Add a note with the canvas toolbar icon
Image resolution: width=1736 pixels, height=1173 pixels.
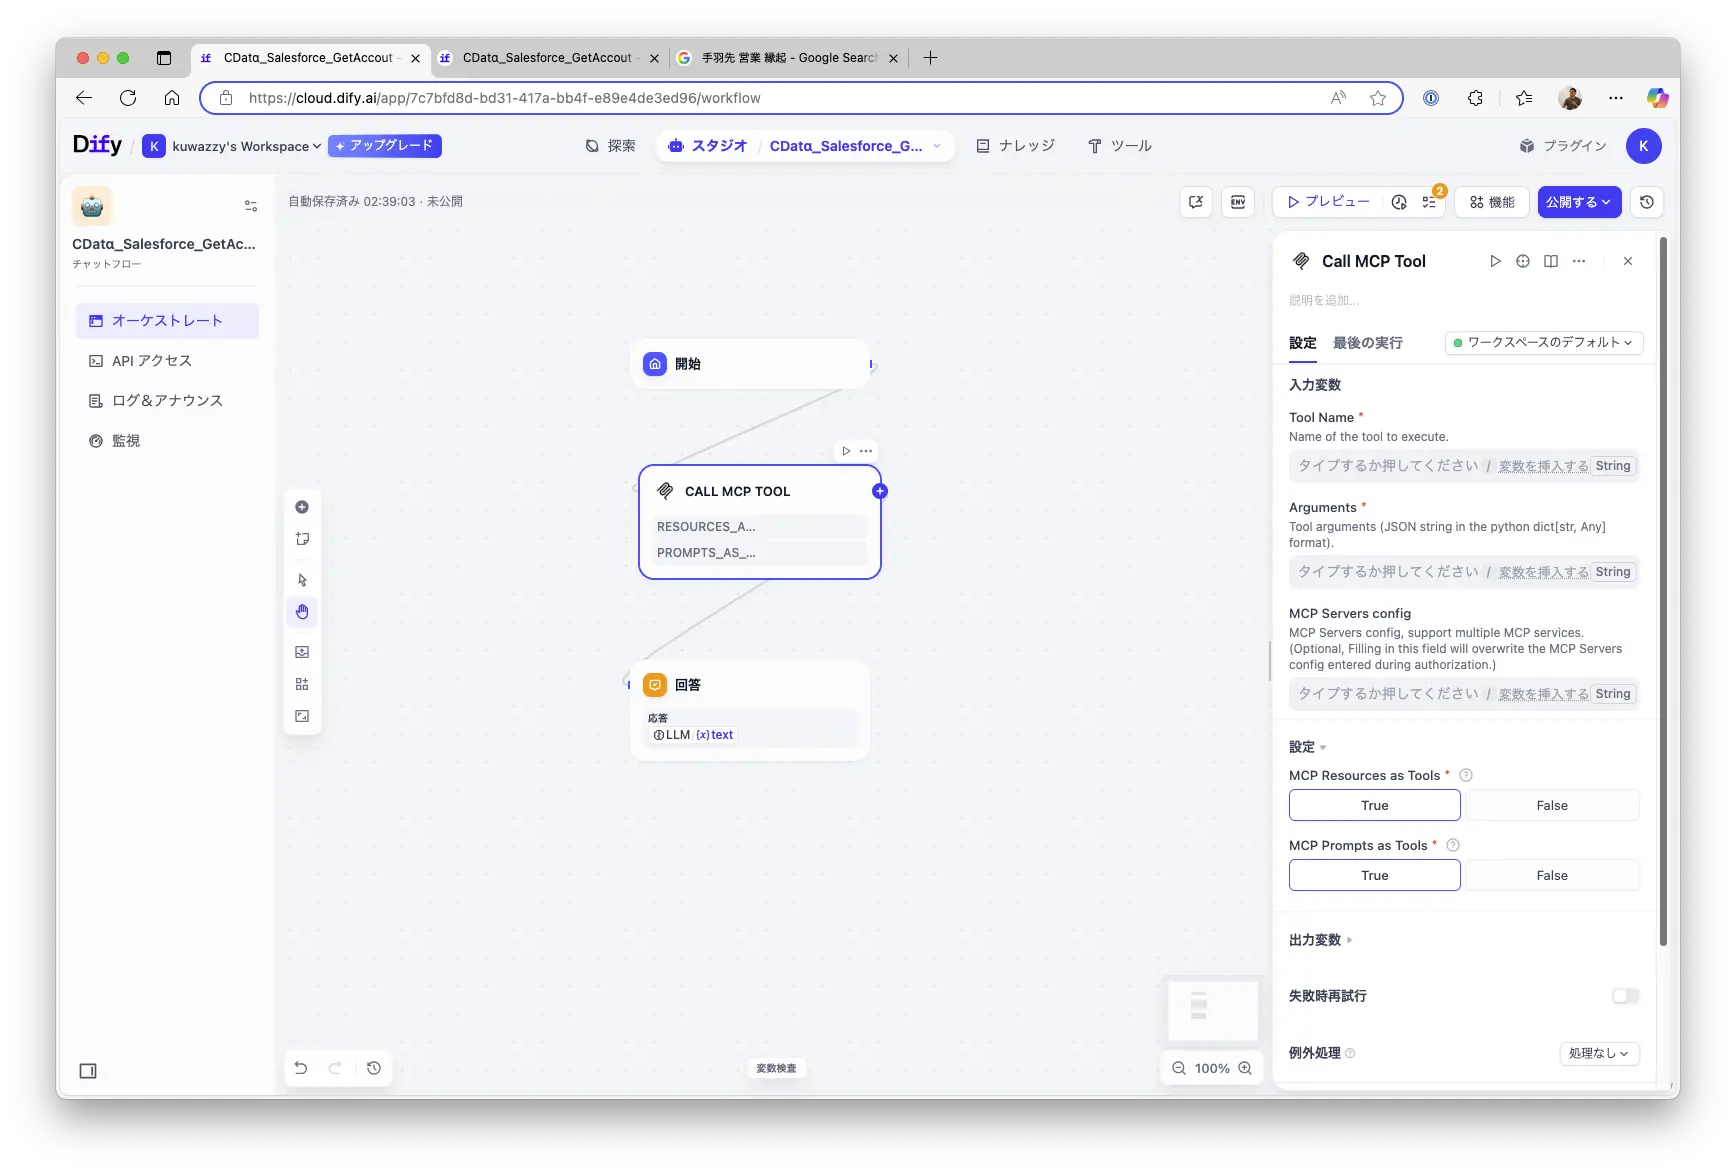[302, 539]
